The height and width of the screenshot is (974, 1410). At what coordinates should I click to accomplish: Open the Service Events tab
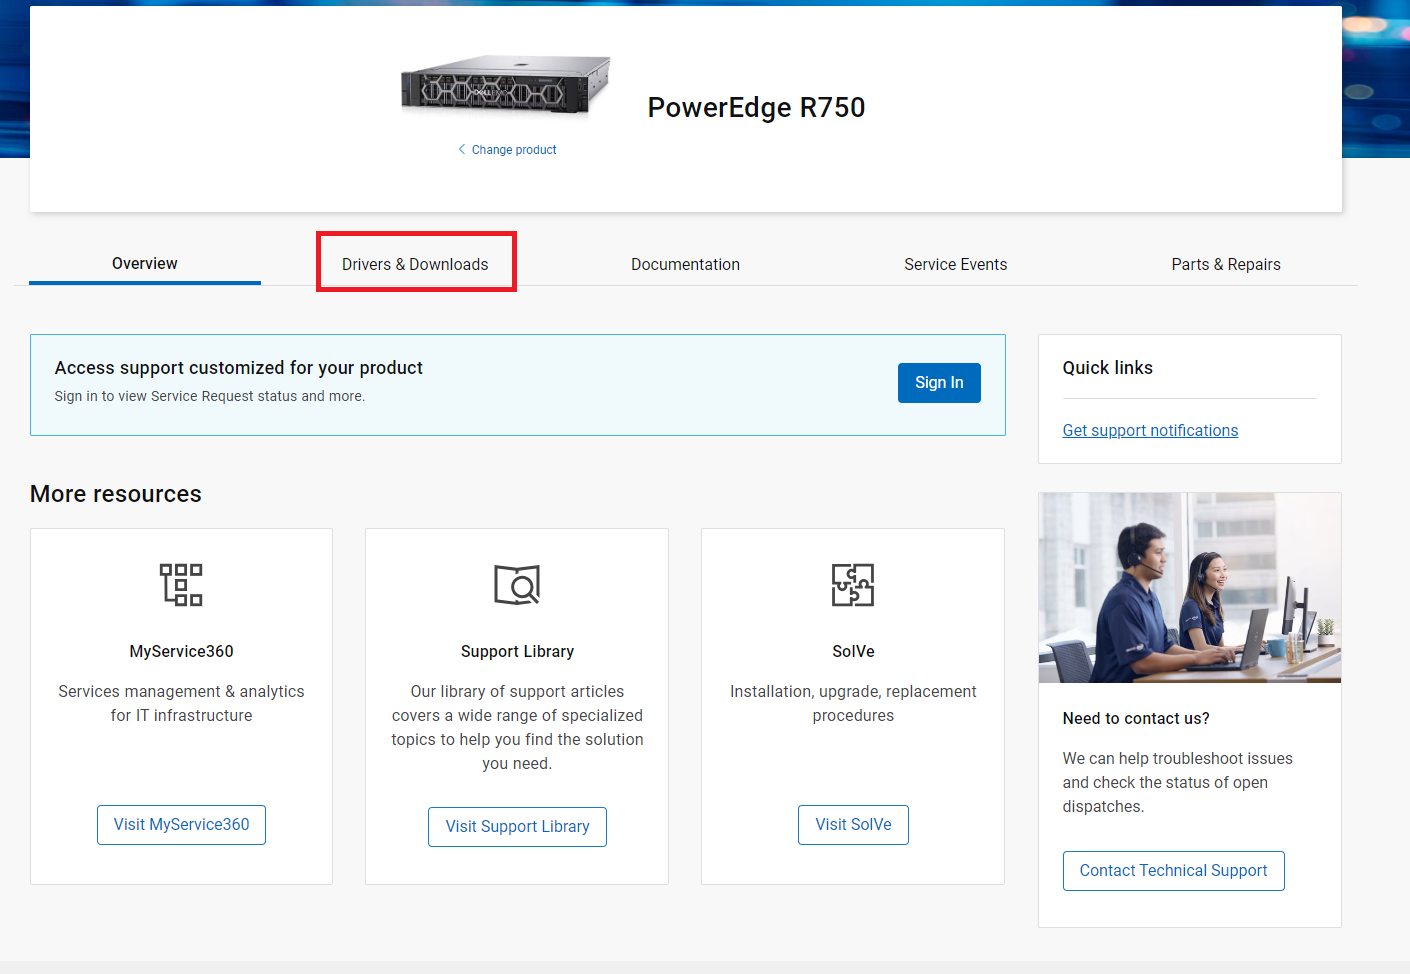point(955,264)
